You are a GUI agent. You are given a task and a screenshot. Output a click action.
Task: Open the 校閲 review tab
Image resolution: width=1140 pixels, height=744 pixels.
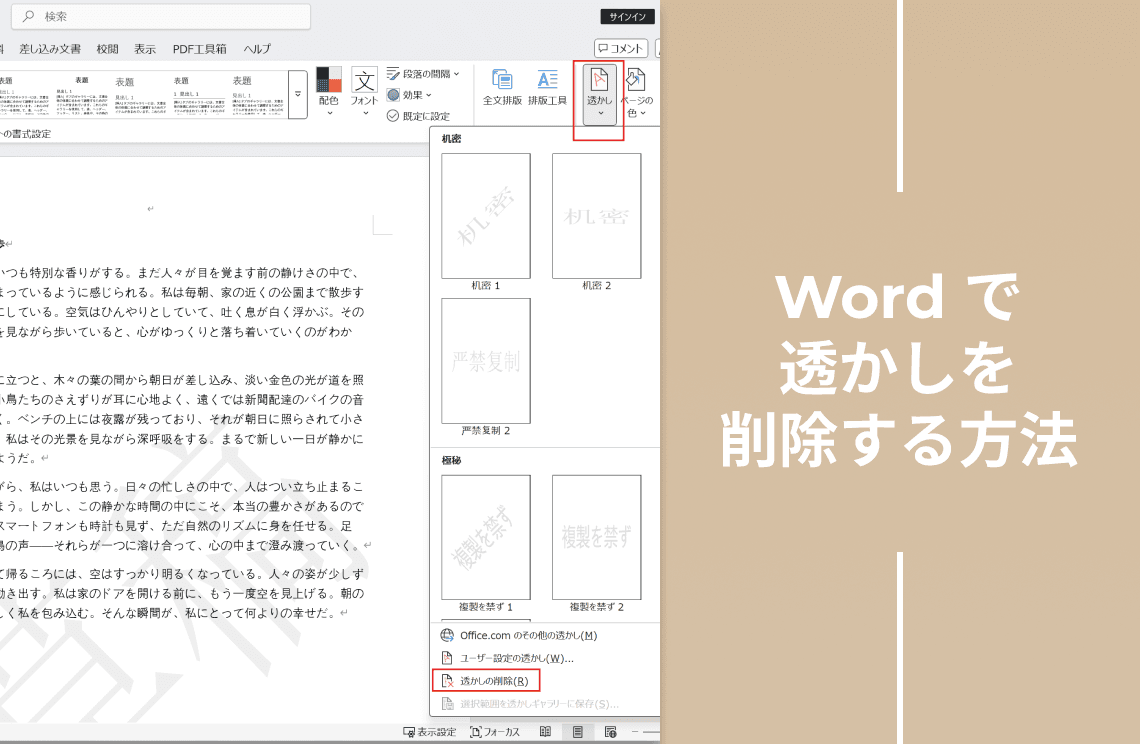coord(107,49)
